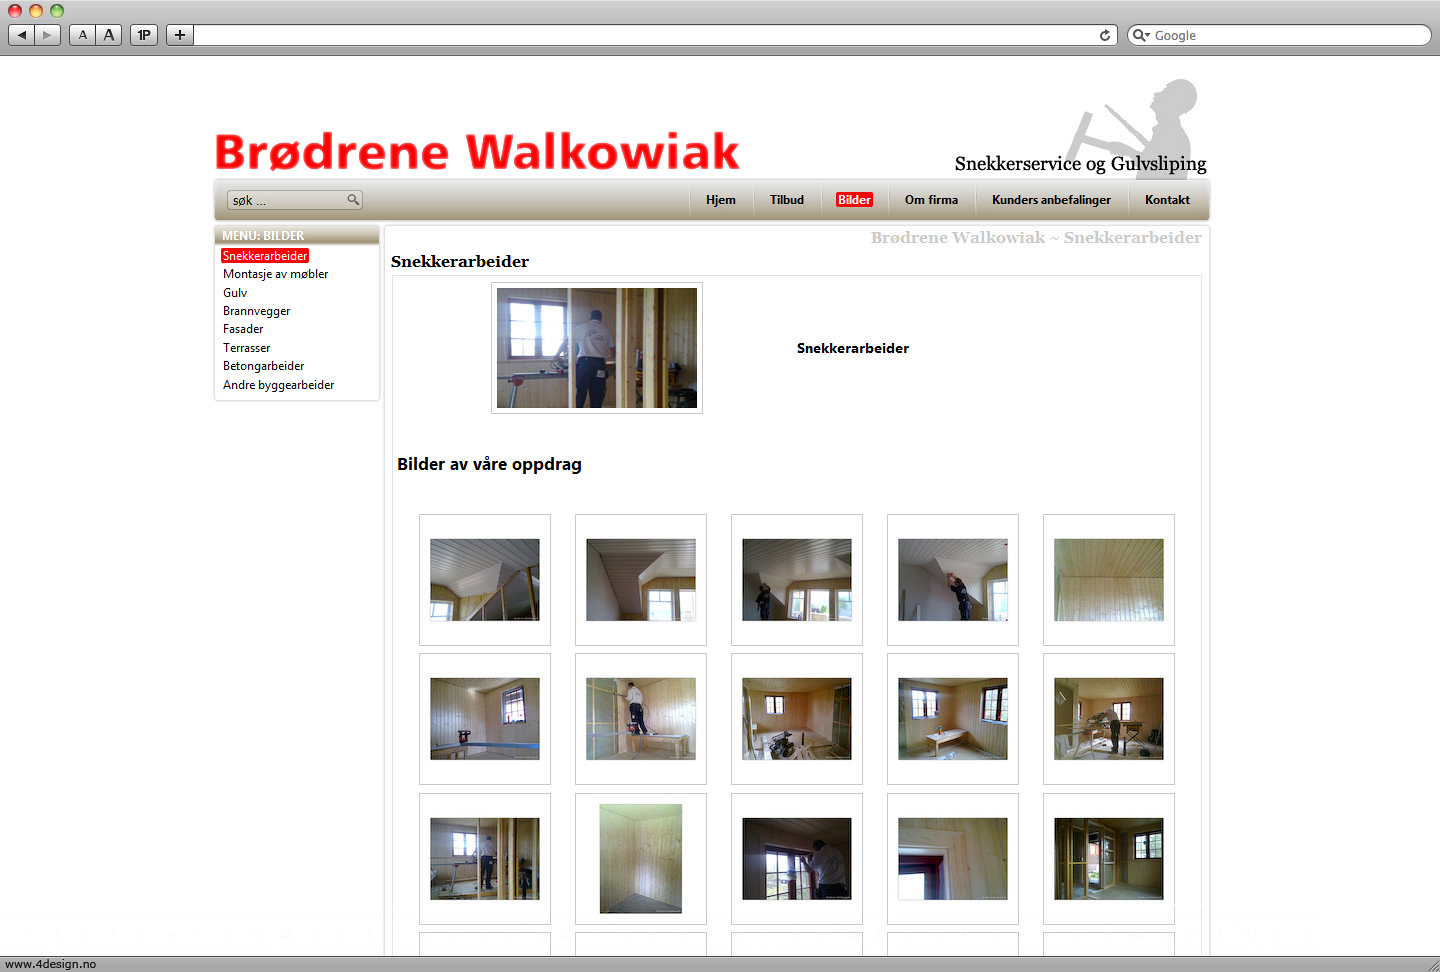Open third row fifth thumbnail, framed doorway interior
This screenshot has width=1440, height=972.
click(1109, 859)
